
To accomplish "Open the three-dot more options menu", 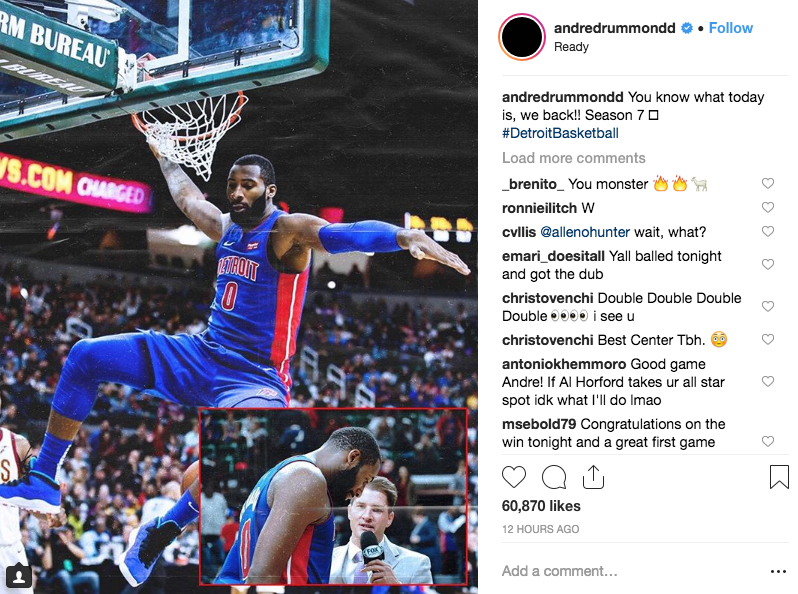I will coord(778,572).
